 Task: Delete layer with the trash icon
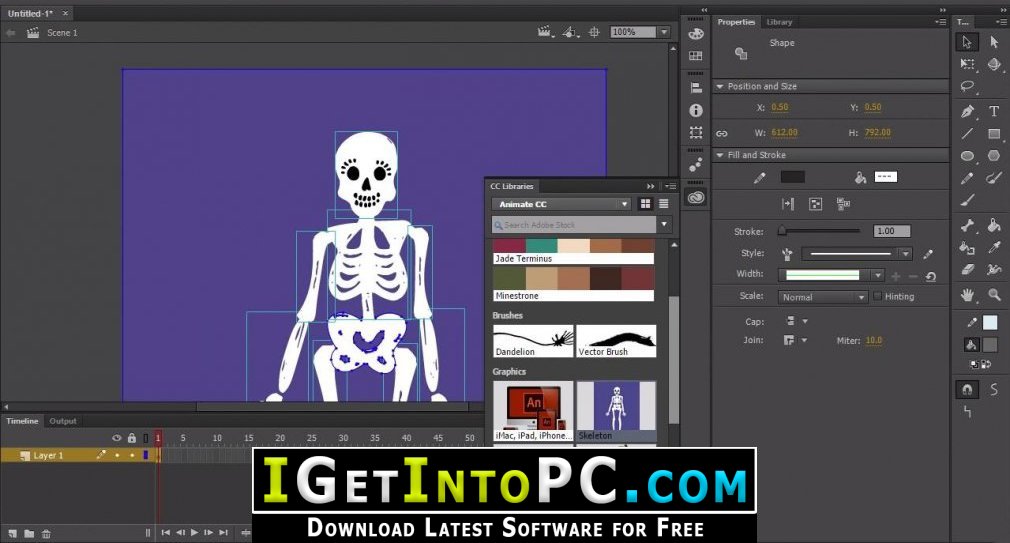[x=46, y=533]
